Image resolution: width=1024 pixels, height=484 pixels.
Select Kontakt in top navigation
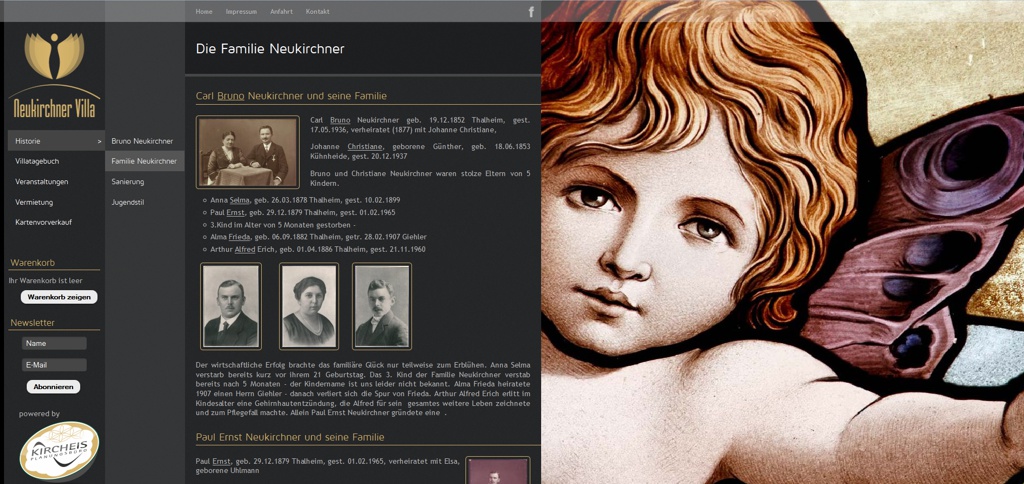click(317, 12)
